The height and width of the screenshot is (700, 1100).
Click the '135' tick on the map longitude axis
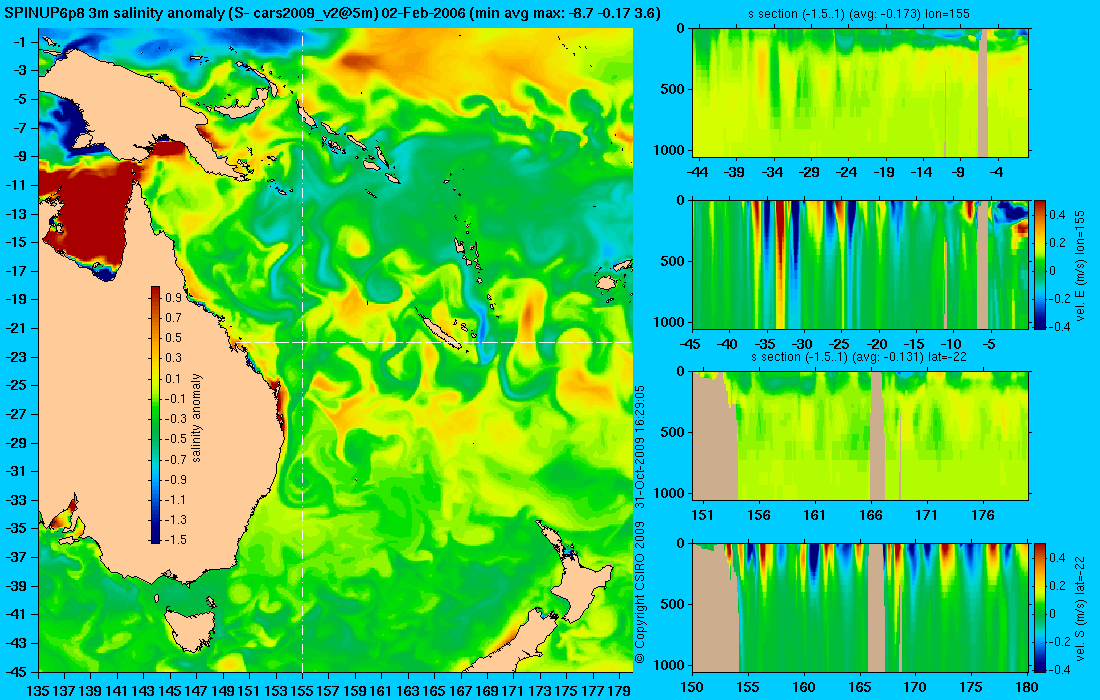click(x=37, y=691)
